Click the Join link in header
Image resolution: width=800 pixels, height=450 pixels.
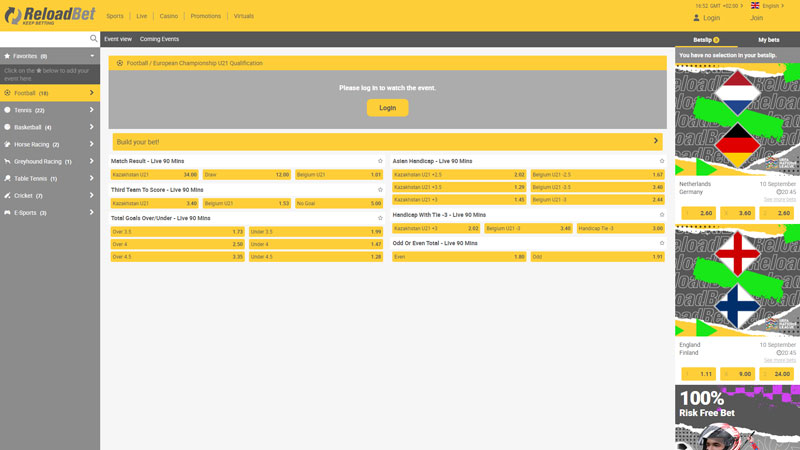(756, 18)
